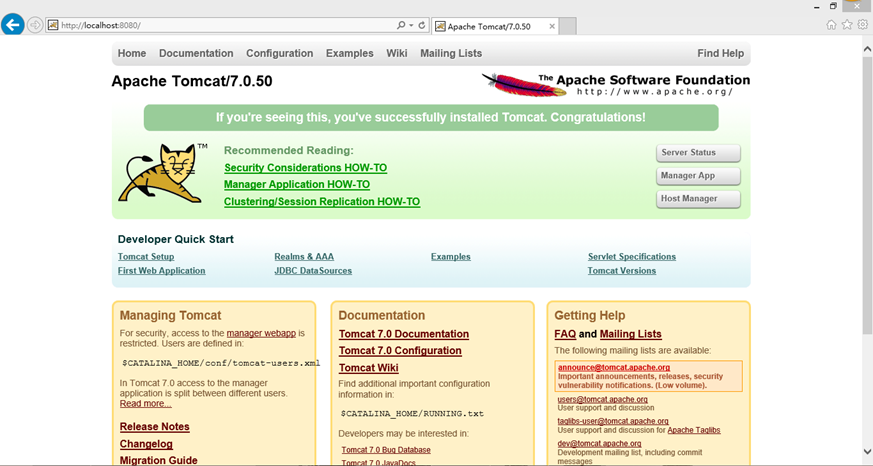Open the Wiki navigation item

pos(397,53)
